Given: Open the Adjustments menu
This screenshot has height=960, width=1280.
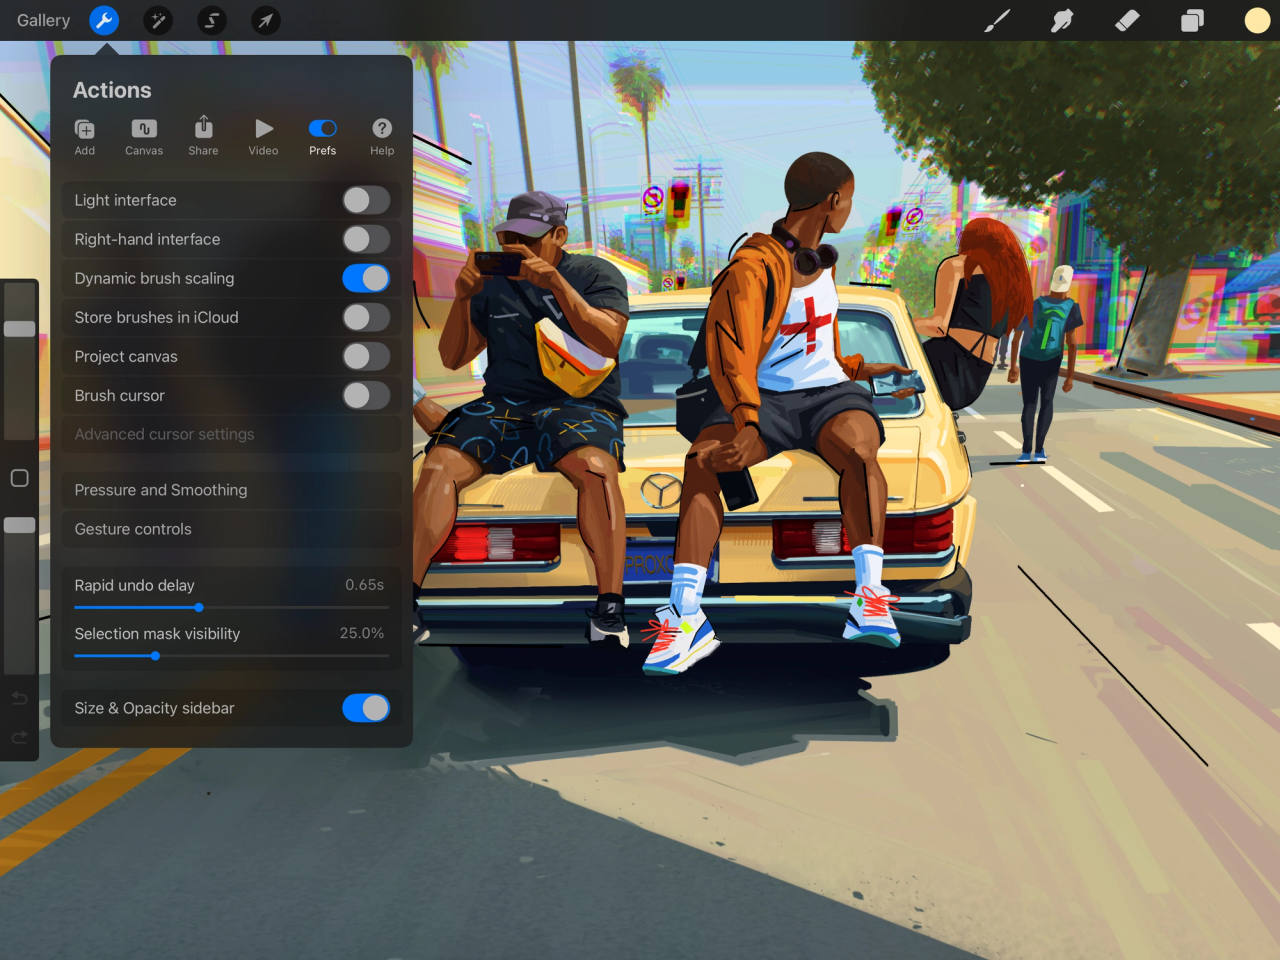Looking at the screenshot, I should click(158, 20).
